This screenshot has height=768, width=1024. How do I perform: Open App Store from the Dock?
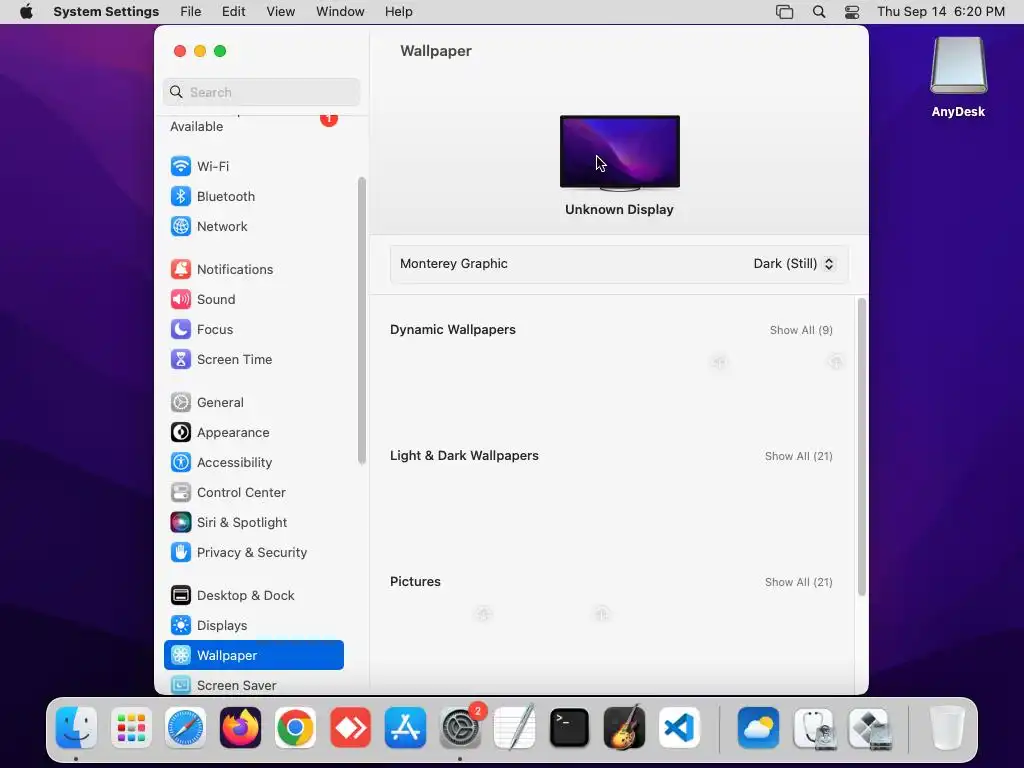406,727
